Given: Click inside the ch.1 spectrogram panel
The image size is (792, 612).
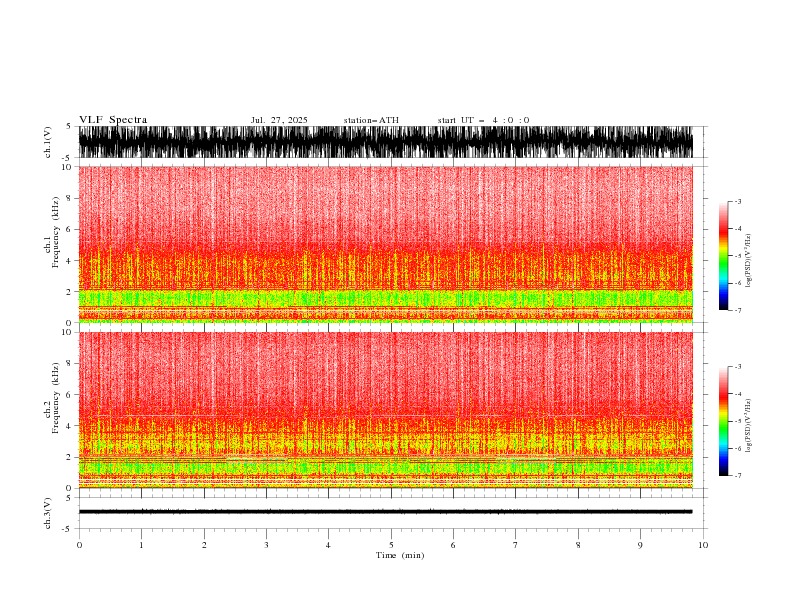Looking at the screenshot, I should coord(385,244).
